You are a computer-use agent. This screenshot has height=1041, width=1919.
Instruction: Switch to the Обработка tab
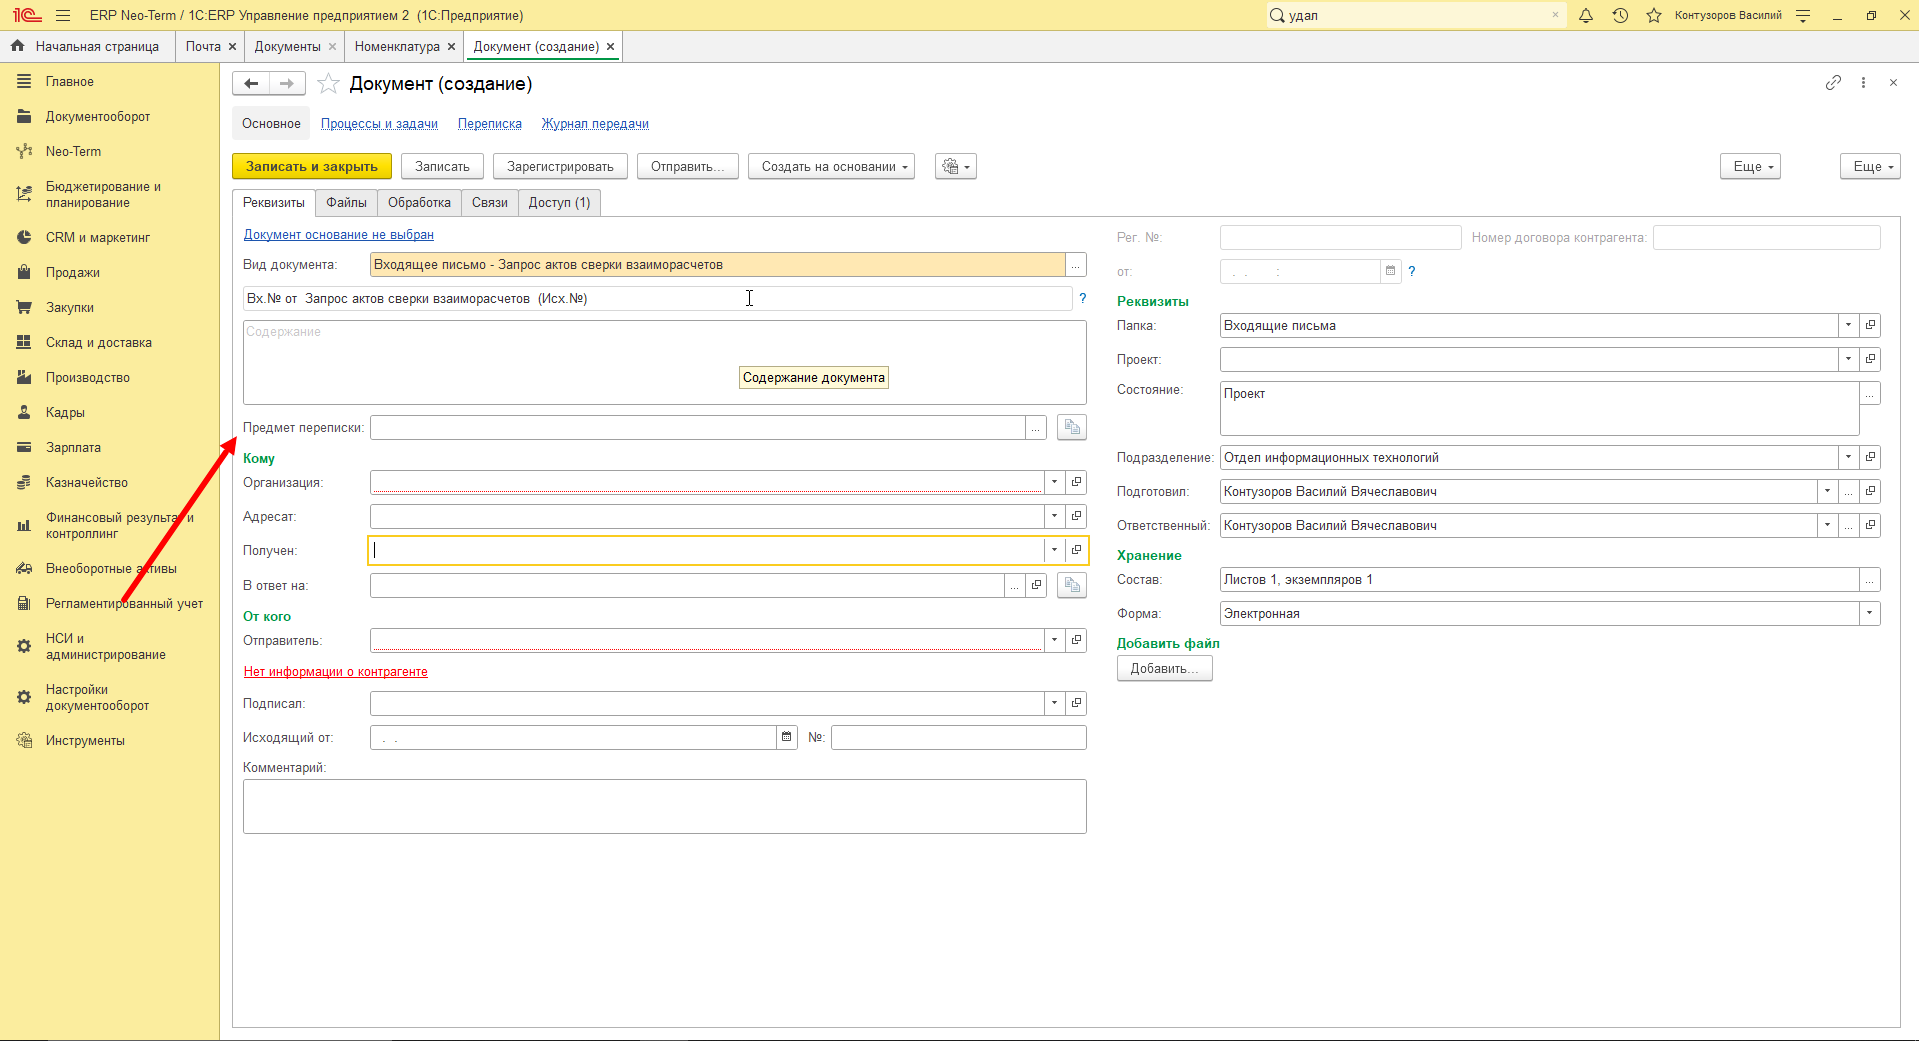coord(419,203)
